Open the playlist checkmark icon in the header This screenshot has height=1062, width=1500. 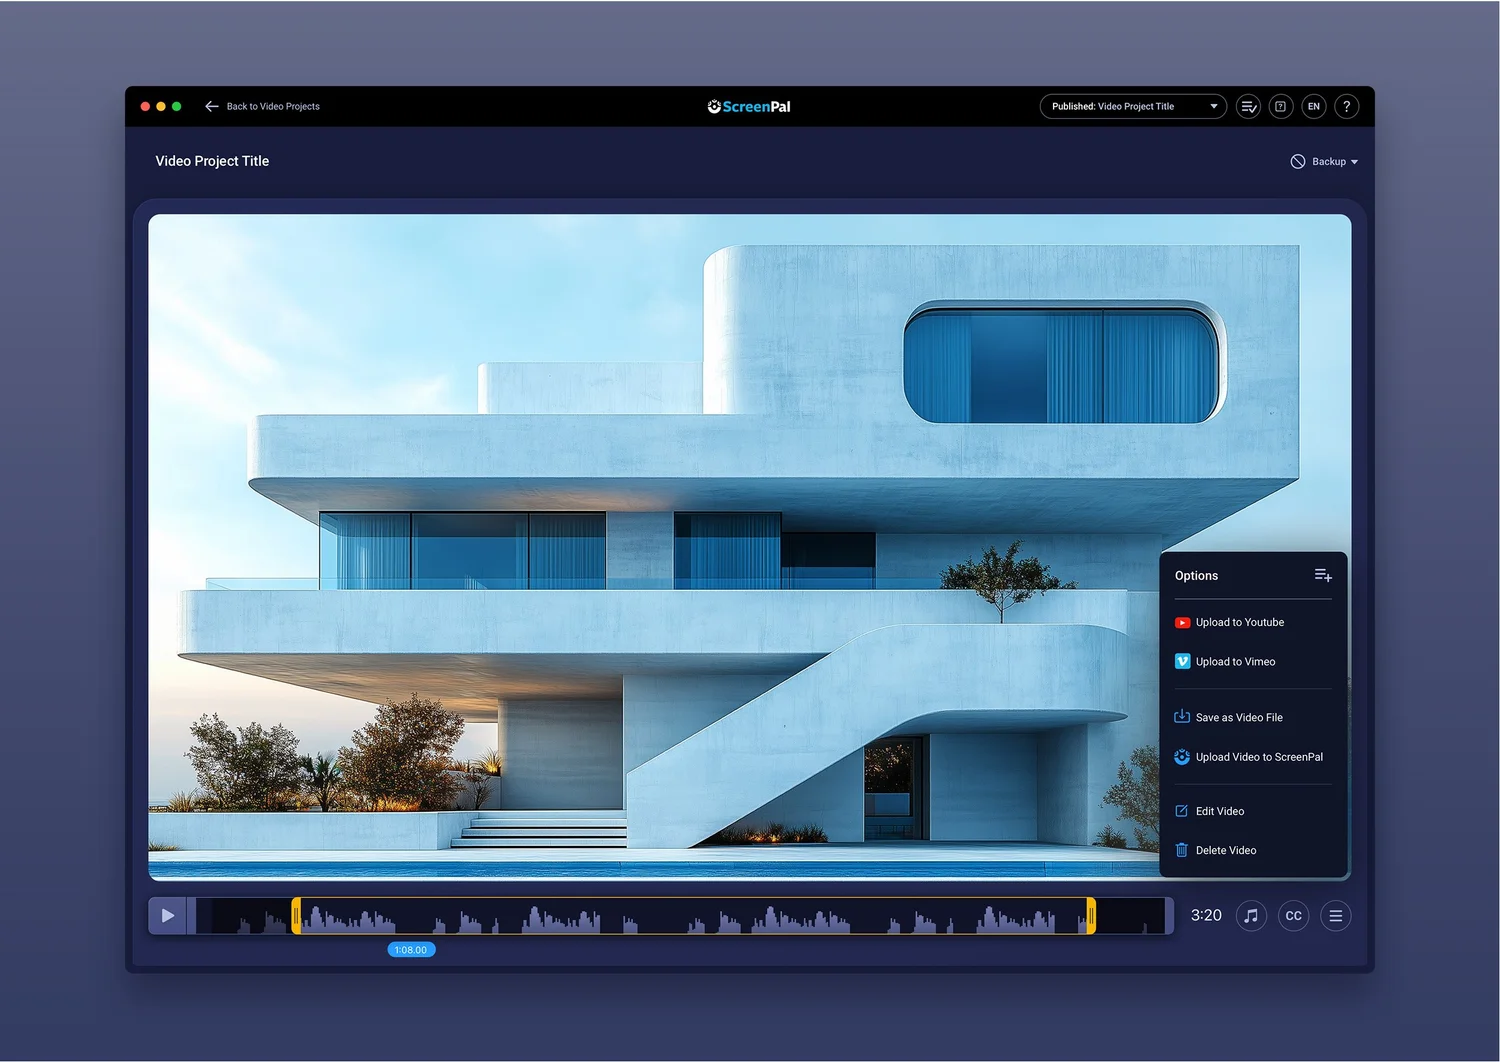click(1247, 106)
